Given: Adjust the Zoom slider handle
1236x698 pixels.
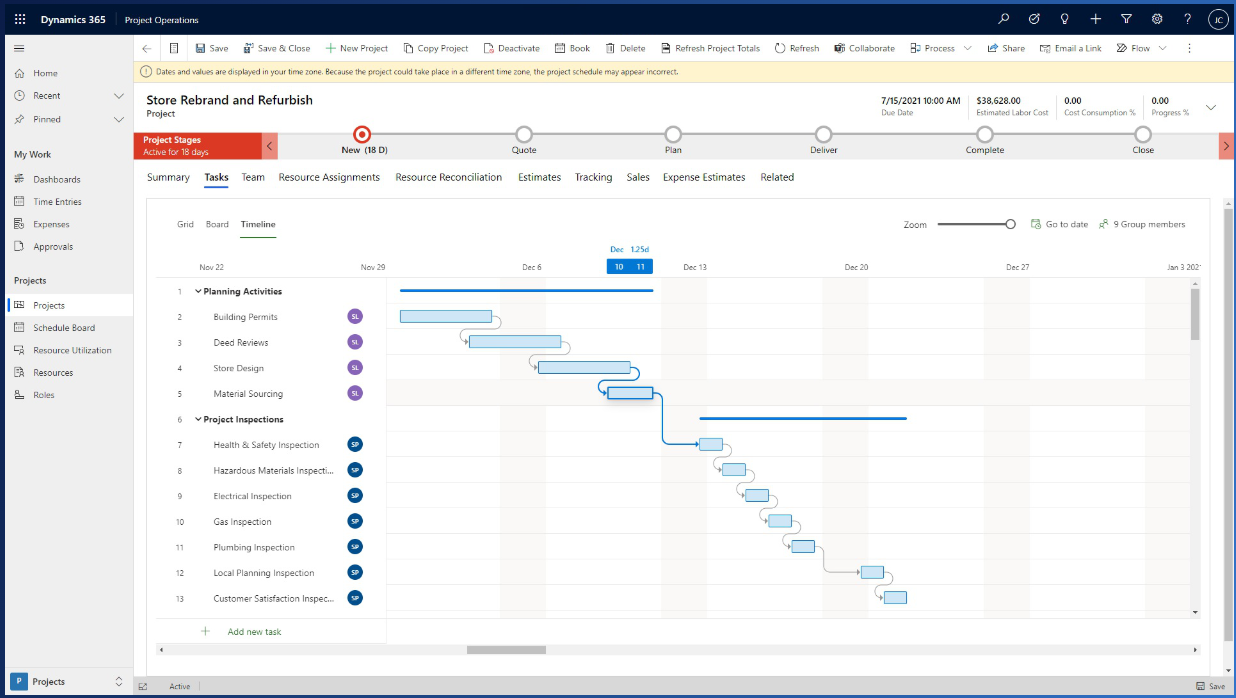Looking at the screenshot, I should 1010,224.
